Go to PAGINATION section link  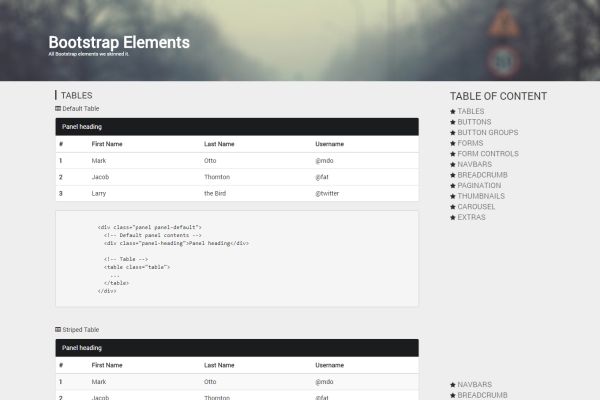479,185
